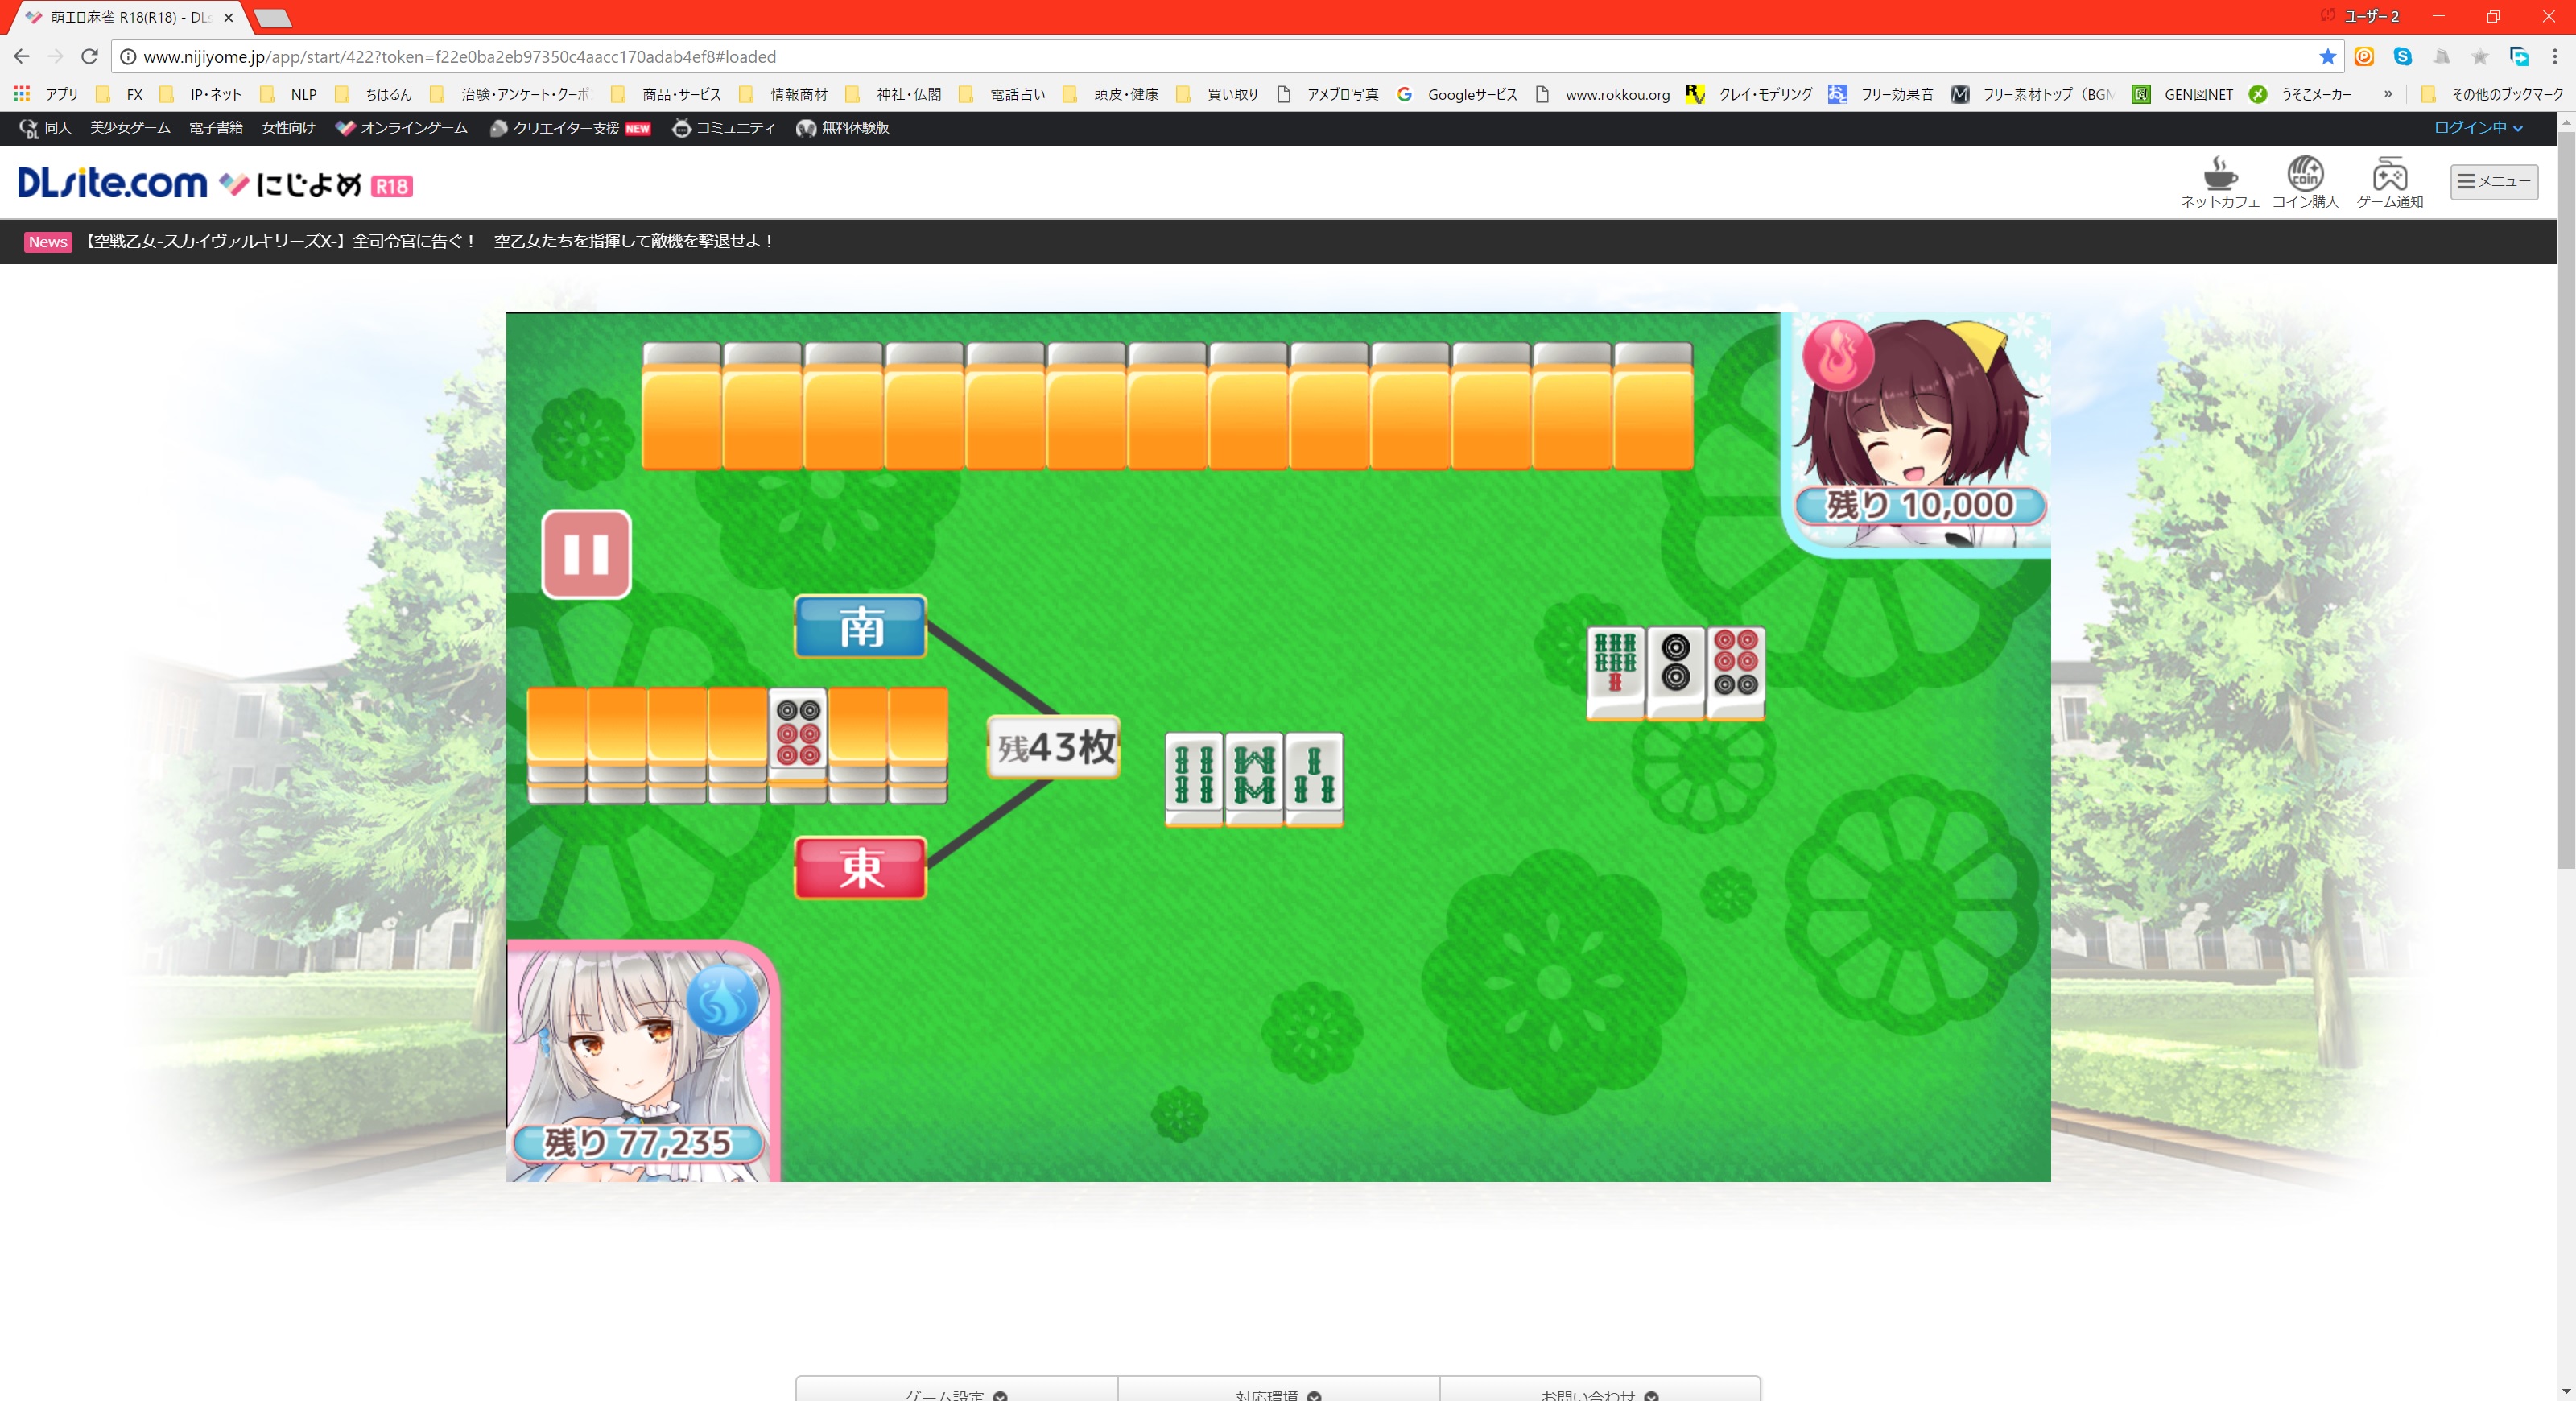Click the コイン購入 coin icon
2576x1401 pixels.
pos(2305,174)
